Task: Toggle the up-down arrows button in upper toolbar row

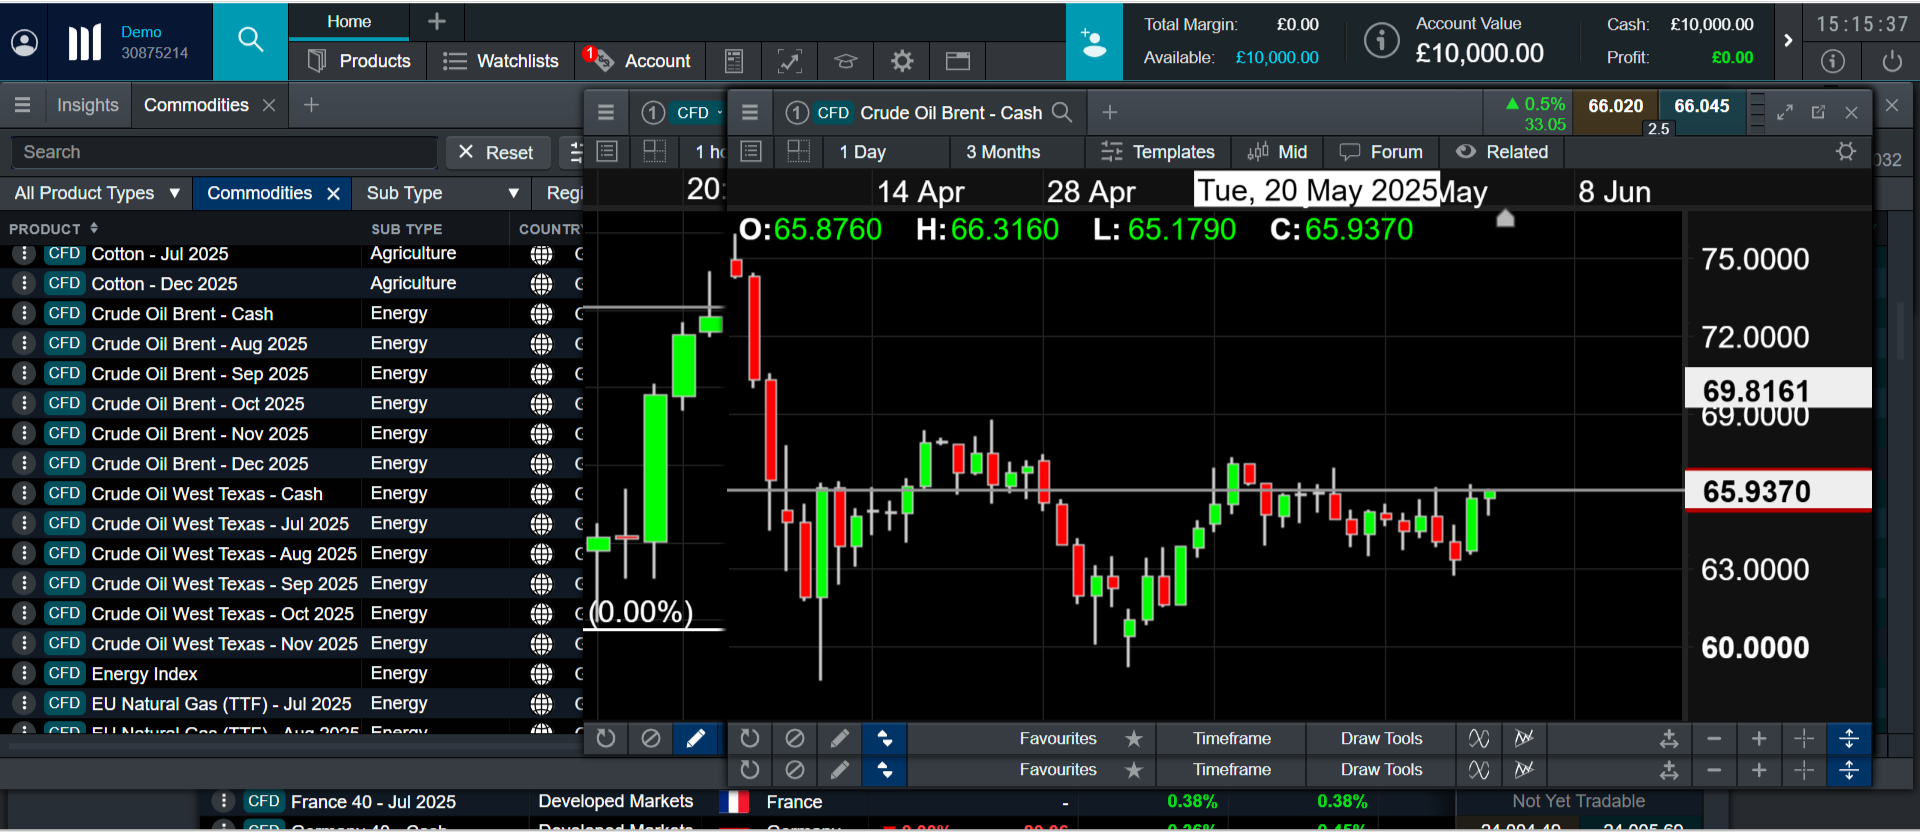Action: click(884, 738)
